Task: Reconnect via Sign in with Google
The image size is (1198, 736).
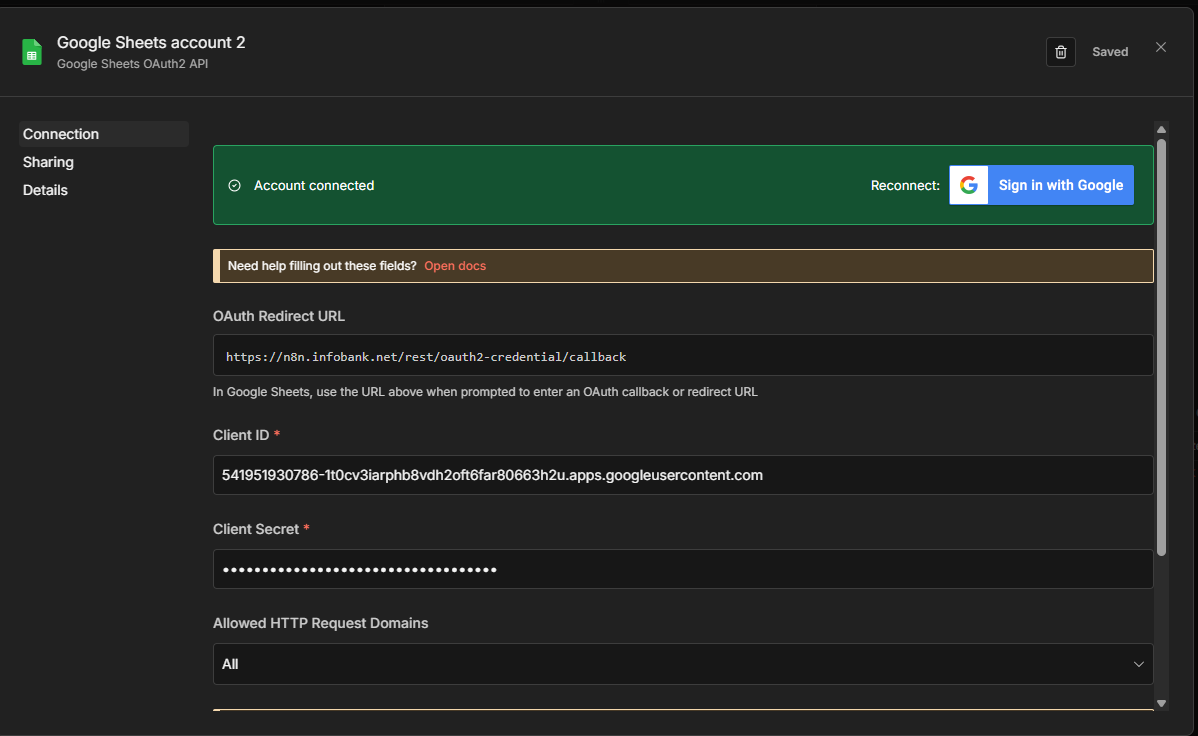Action: [x=1041, y=185]
